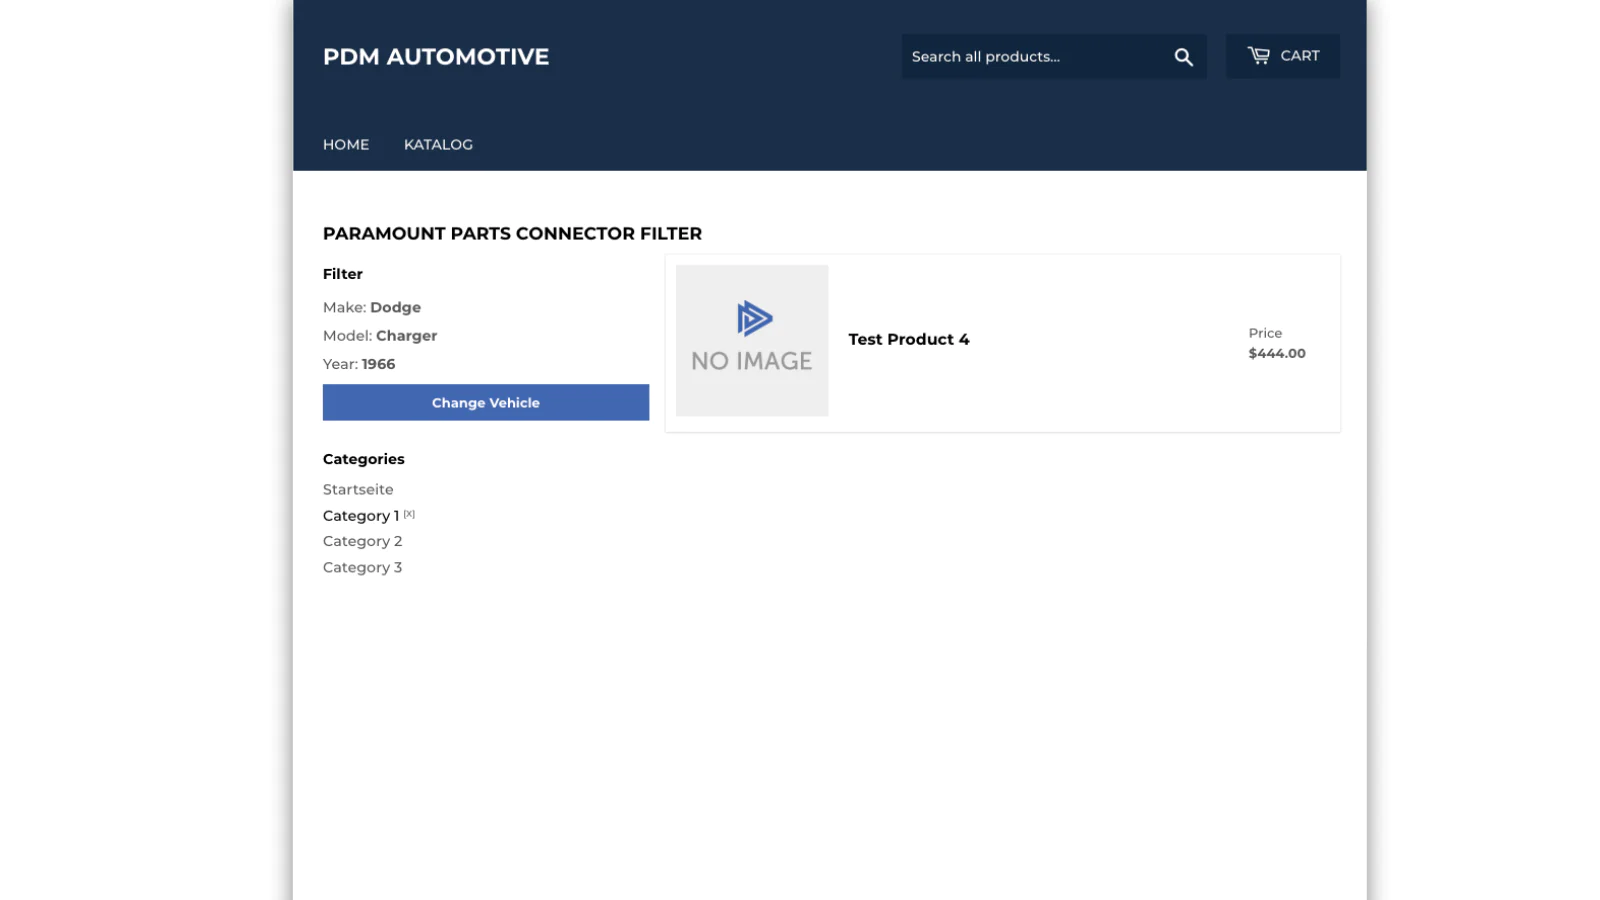Click the search magnifier icon
Viewport: 1600px width, 900px height.
(1183, 57)
